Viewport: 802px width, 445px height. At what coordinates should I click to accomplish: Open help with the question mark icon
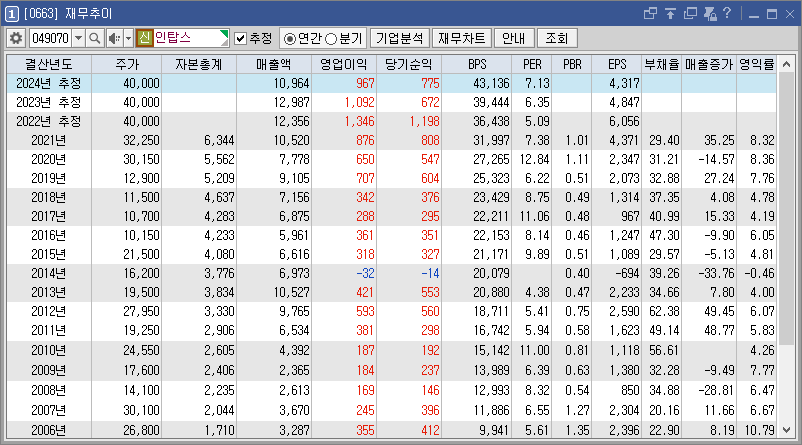(727, 13)
